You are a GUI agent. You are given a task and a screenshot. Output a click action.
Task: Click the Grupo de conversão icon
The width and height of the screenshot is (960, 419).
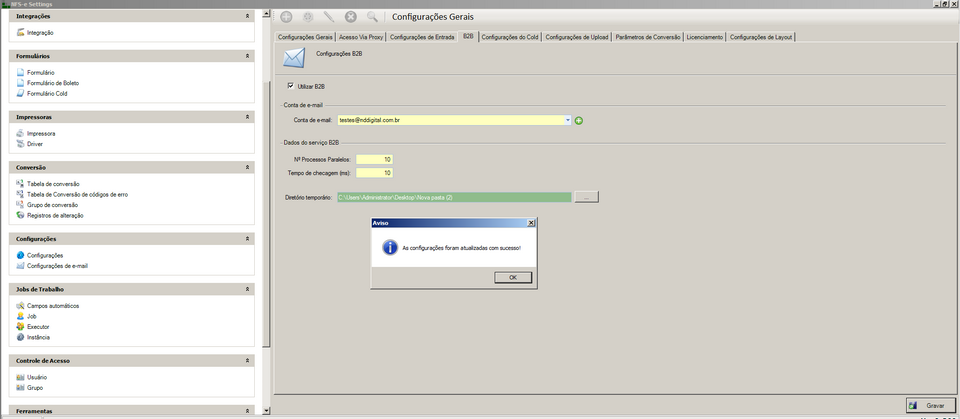(20, 205)
